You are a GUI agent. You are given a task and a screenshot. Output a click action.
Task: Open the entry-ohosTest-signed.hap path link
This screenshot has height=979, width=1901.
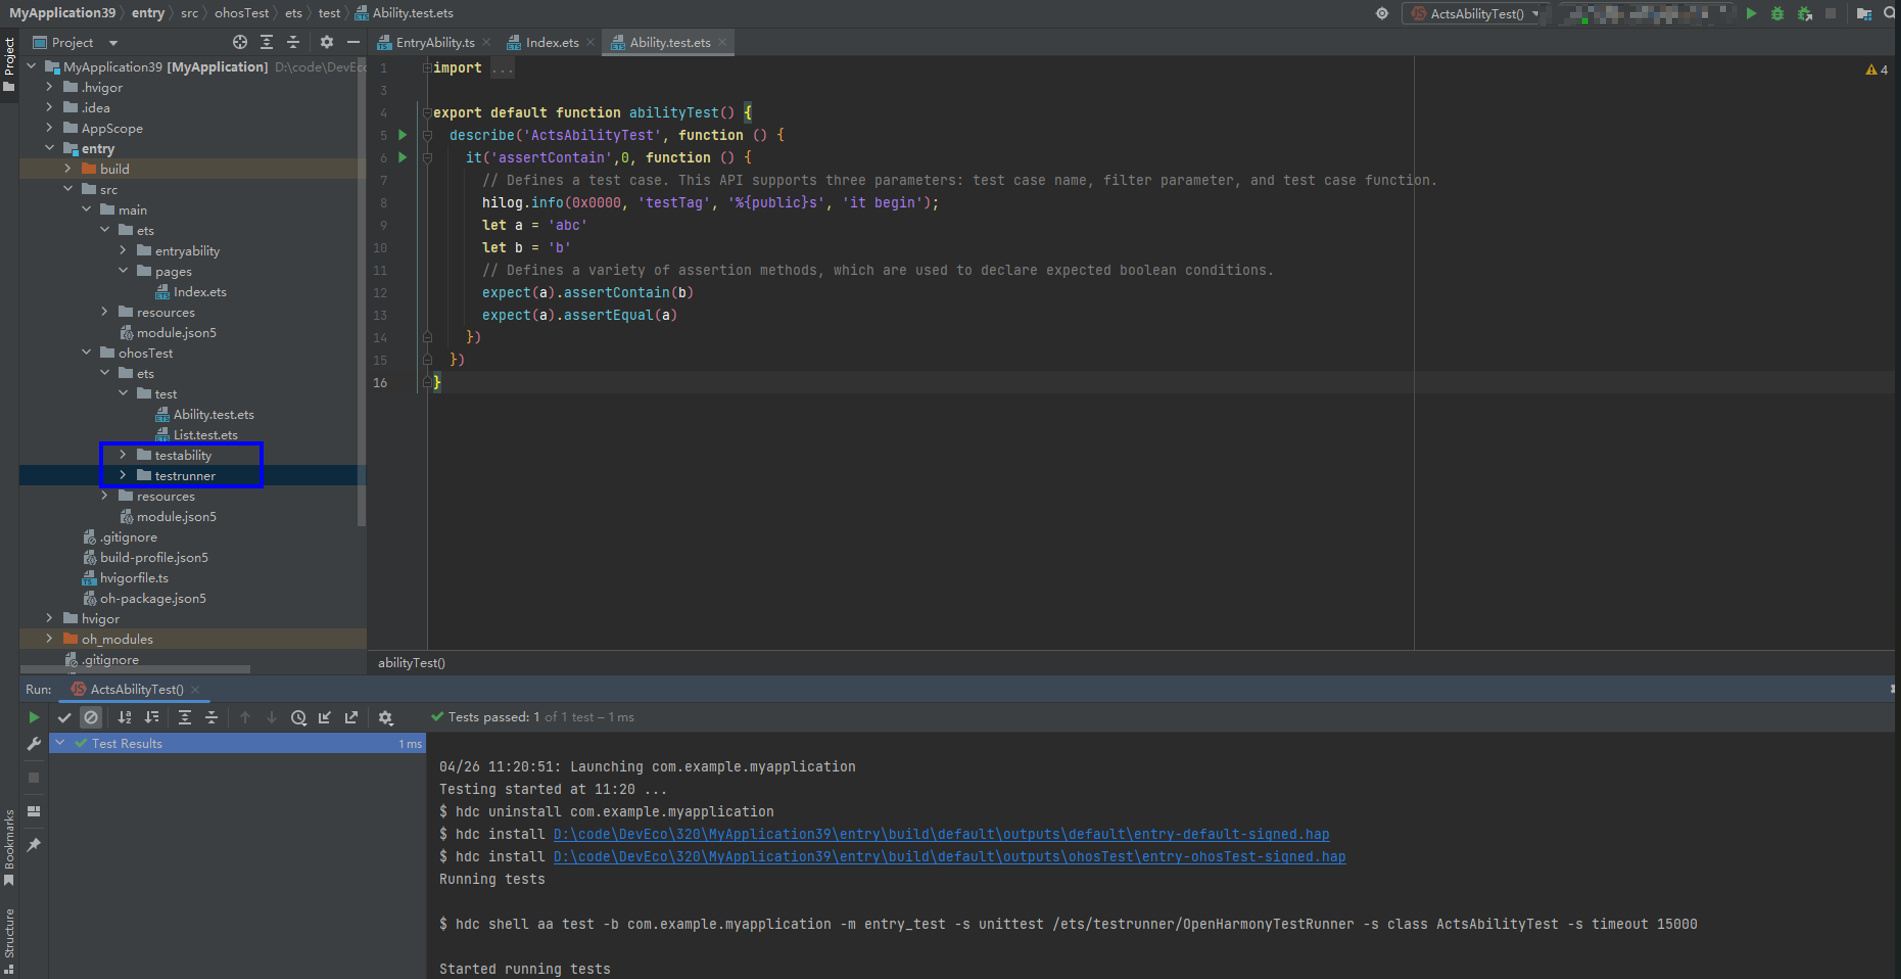[x=948, y=857]
